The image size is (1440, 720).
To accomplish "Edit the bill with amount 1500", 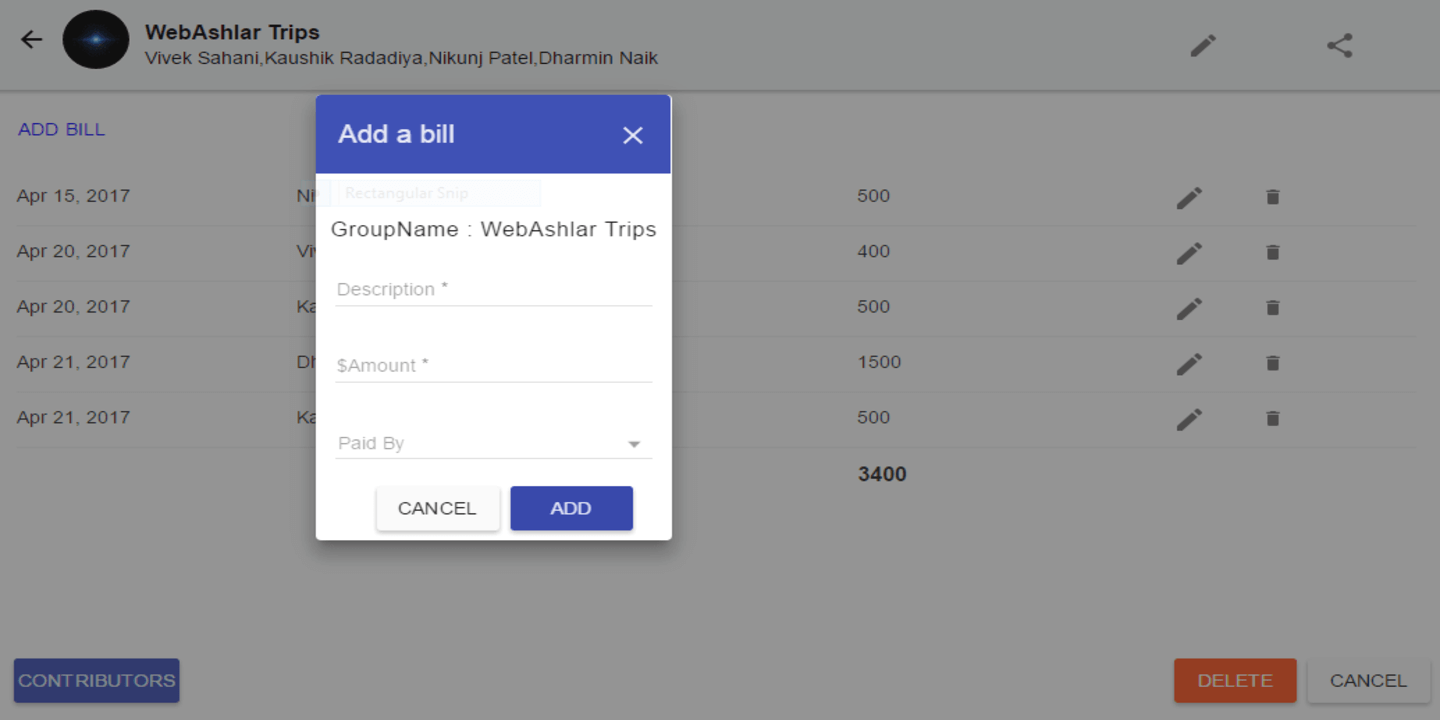I will coord(1189,363).
